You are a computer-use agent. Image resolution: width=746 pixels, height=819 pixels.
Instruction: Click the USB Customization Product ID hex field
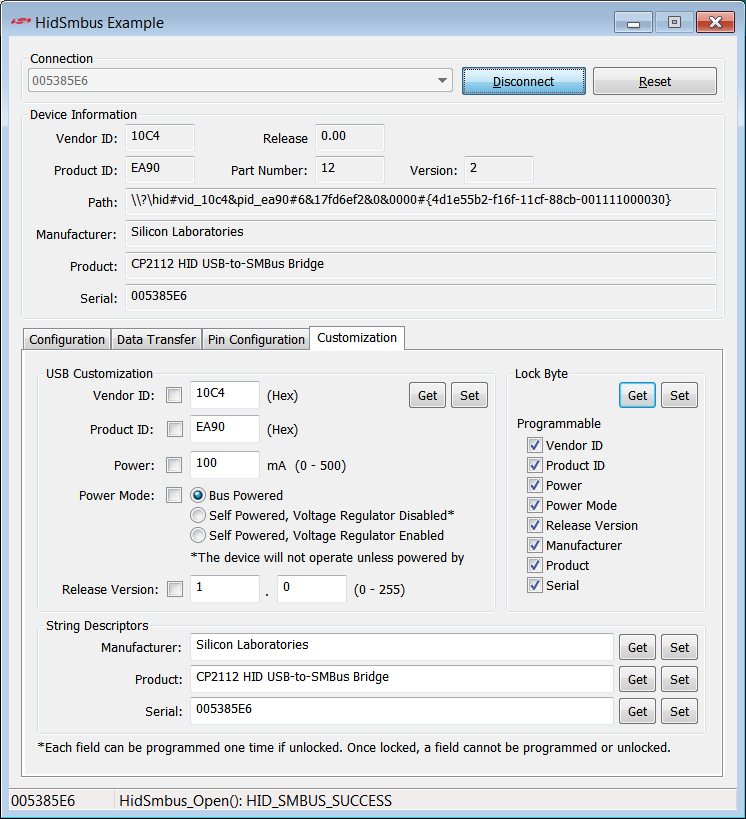point(225,429)
